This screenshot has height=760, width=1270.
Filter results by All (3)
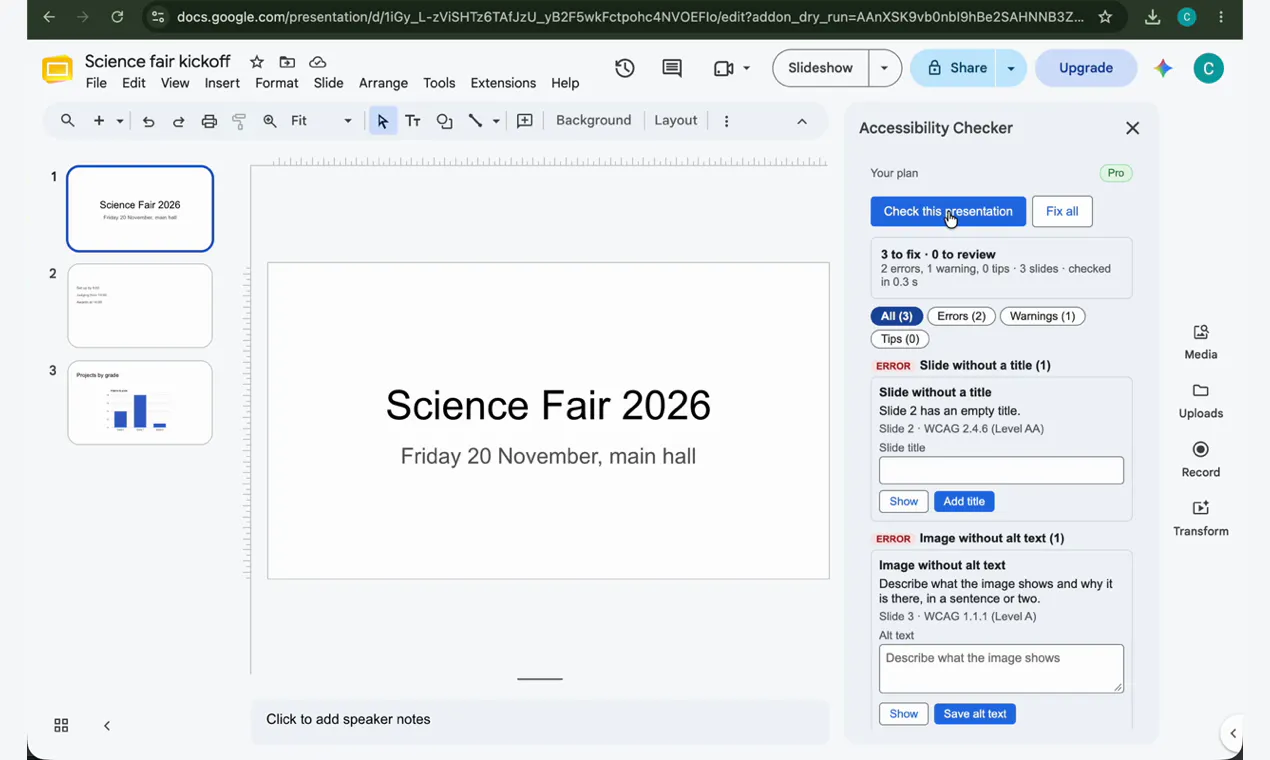[x=896, y=316]
